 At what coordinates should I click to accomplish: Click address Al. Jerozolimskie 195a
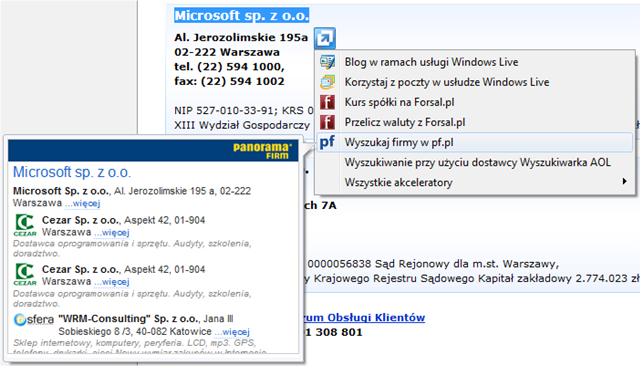pyautogui.click(x=241, y=38)
